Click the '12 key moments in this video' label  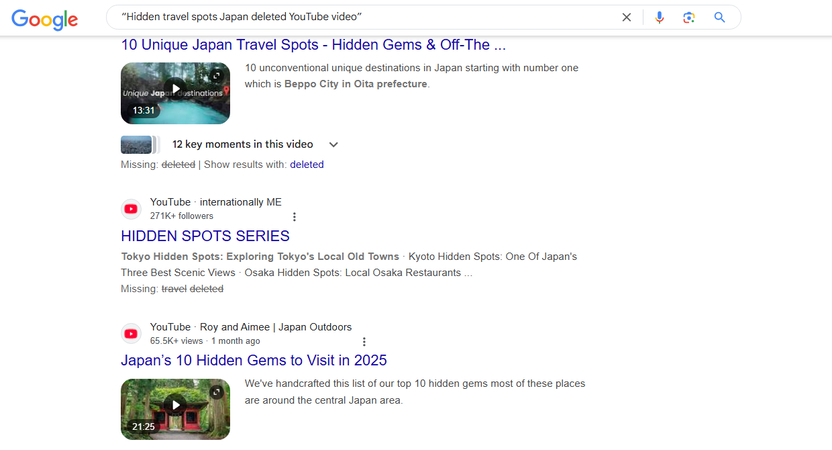(242, 144)
